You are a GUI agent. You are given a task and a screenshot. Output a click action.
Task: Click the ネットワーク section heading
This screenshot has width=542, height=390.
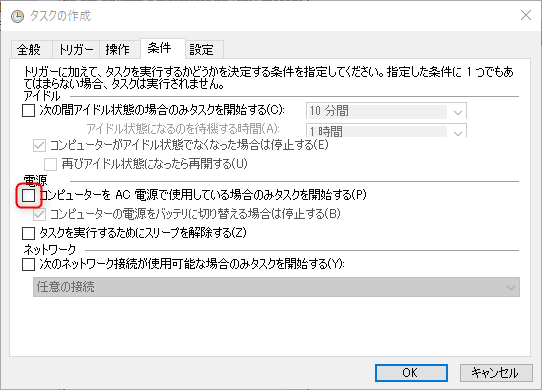pyautogui.click(x=50, y=249)
